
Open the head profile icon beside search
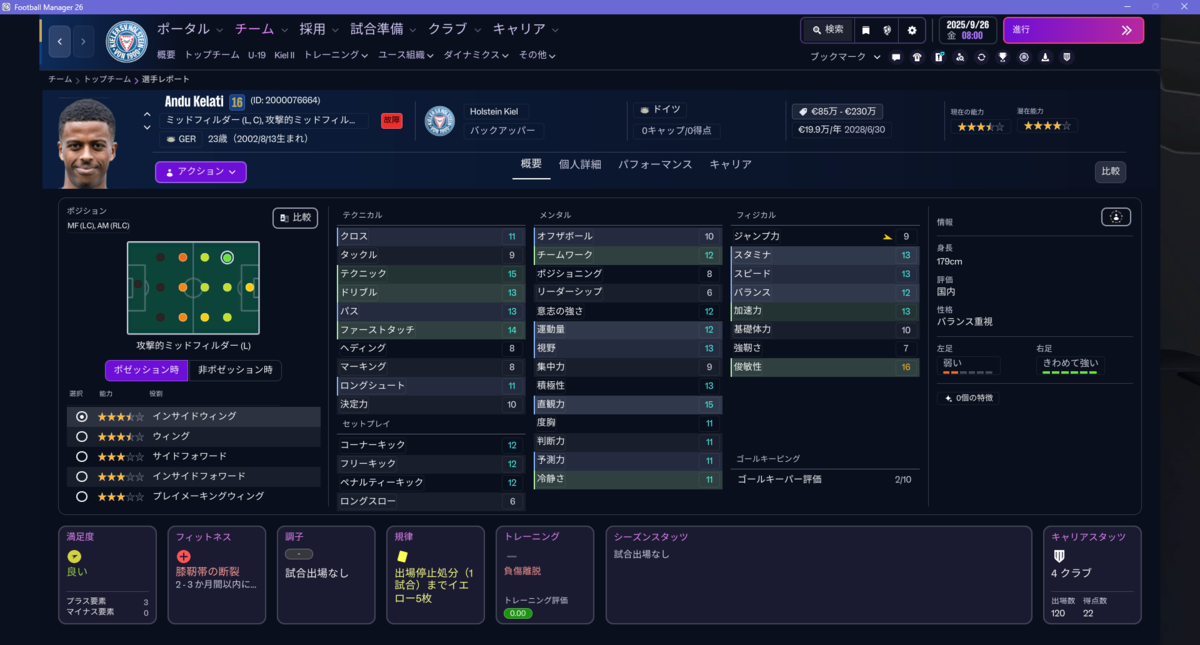[x=887, y=30]
